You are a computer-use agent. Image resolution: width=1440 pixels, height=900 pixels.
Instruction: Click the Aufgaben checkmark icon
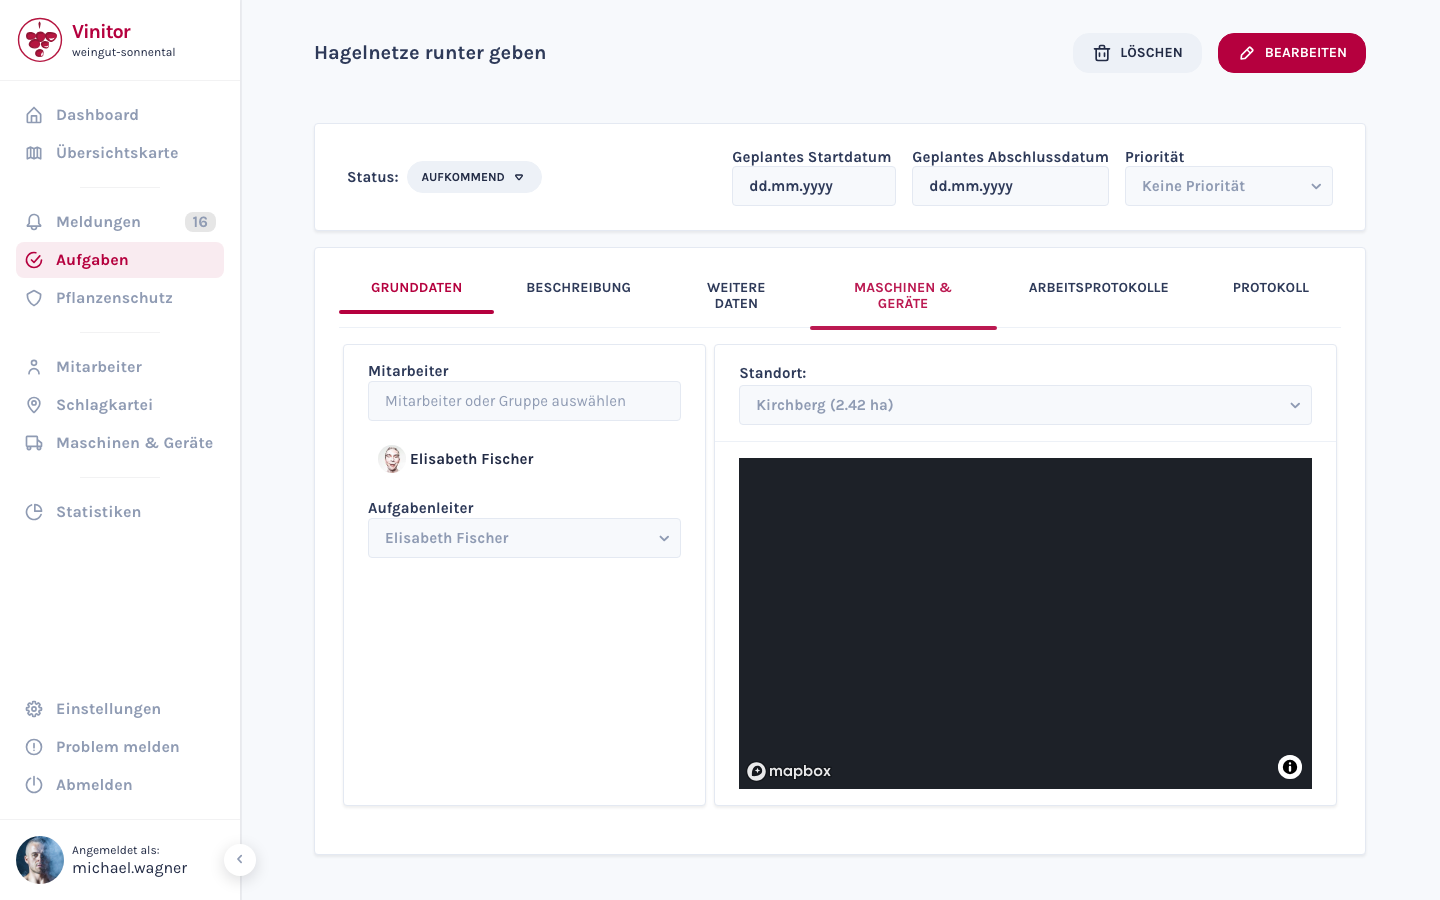34,260
